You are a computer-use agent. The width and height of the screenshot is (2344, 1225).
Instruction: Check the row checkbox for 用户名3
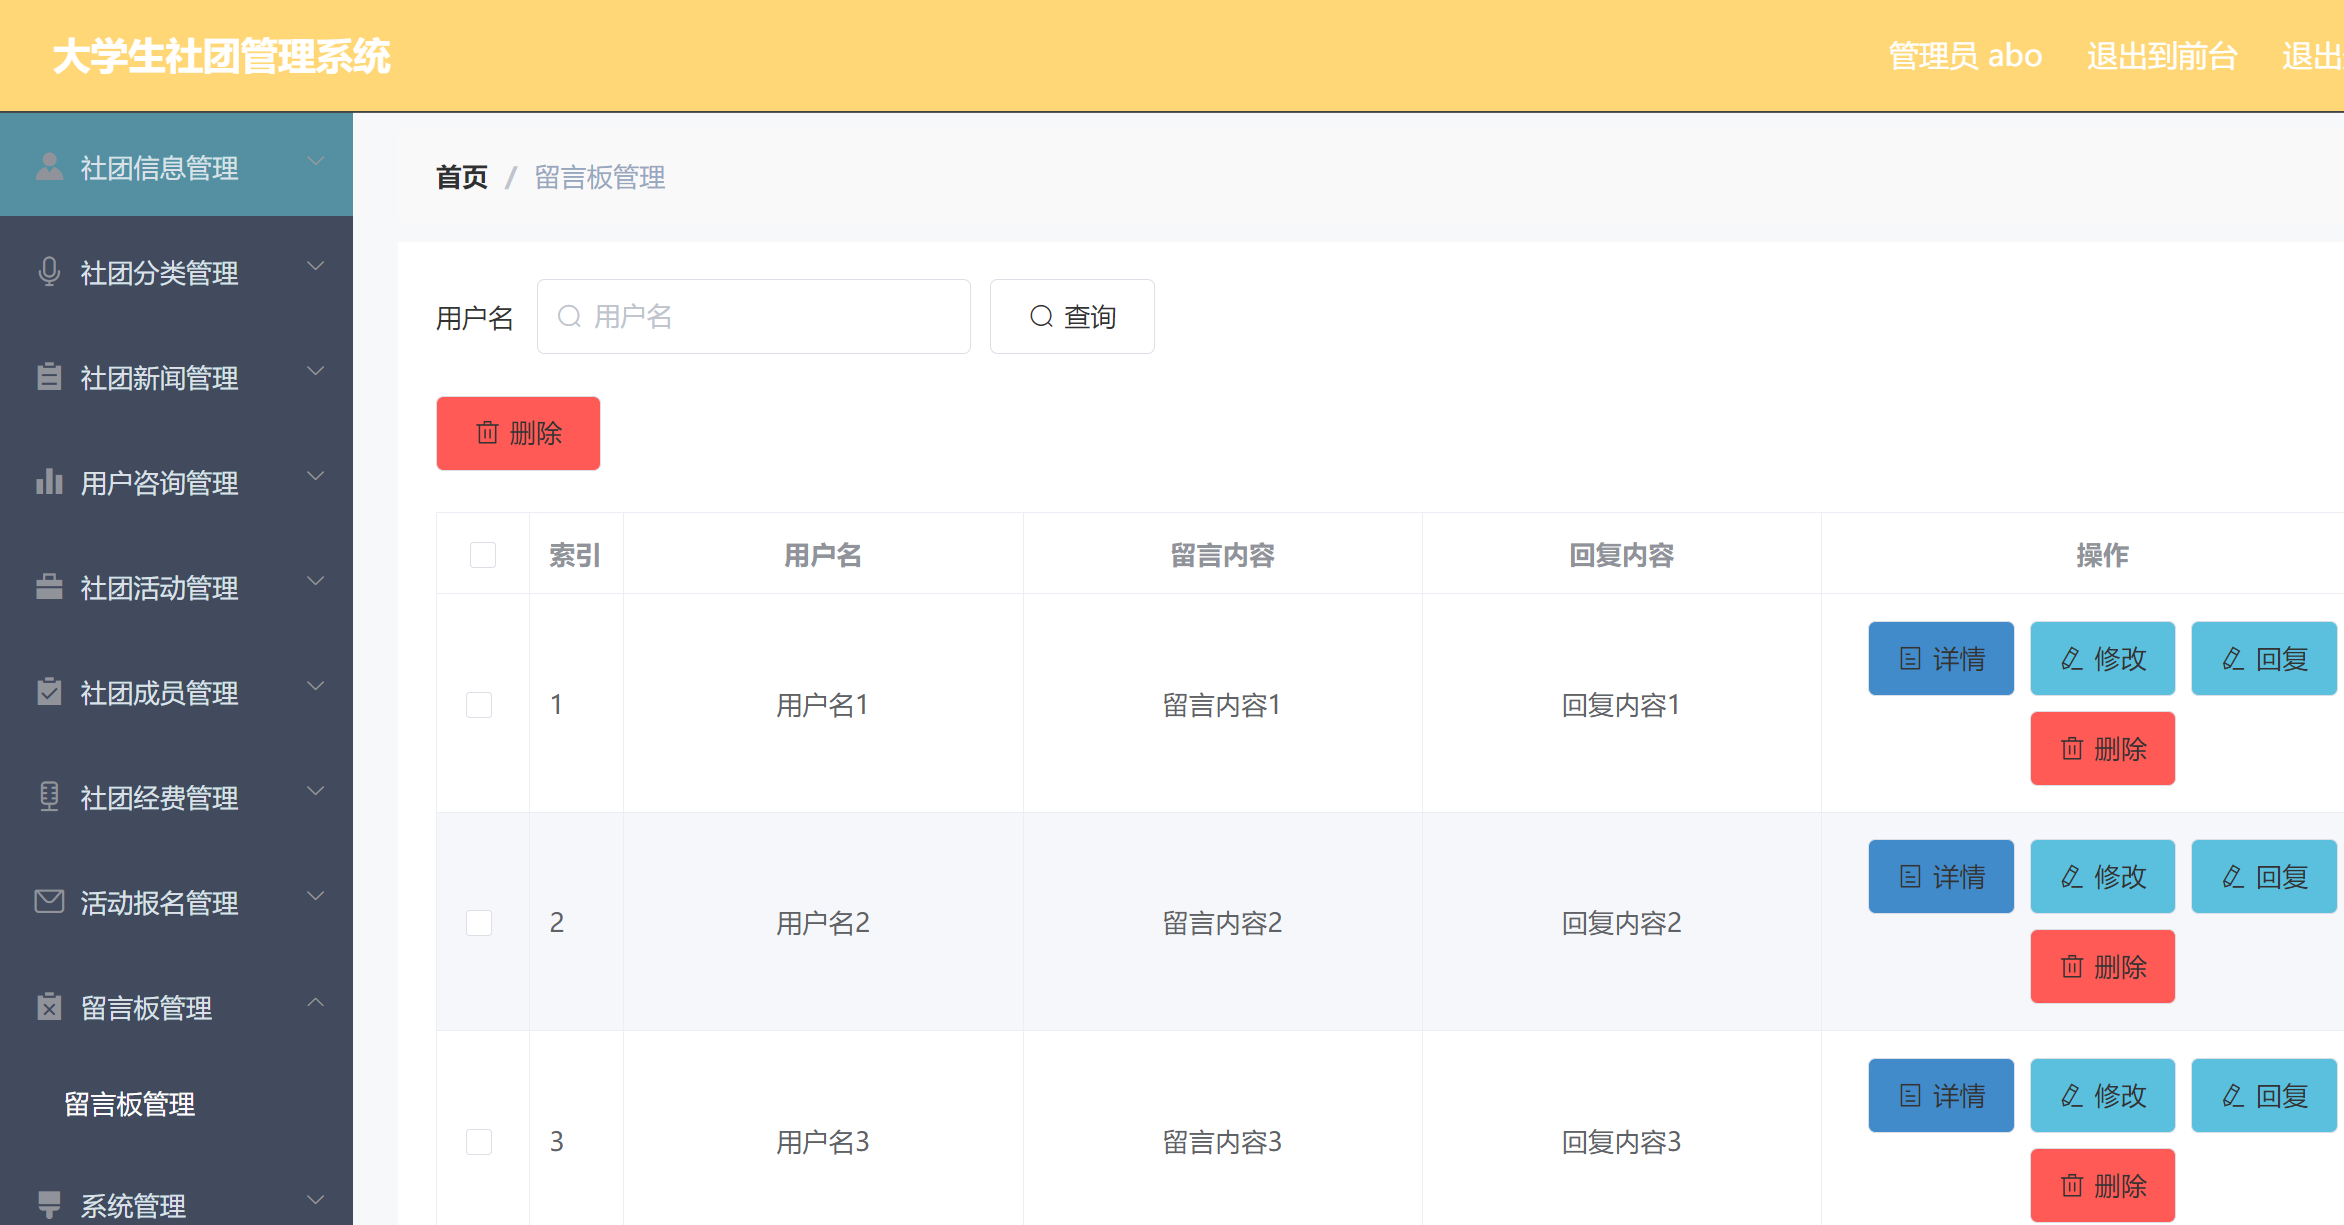[x=479, y=1141]
